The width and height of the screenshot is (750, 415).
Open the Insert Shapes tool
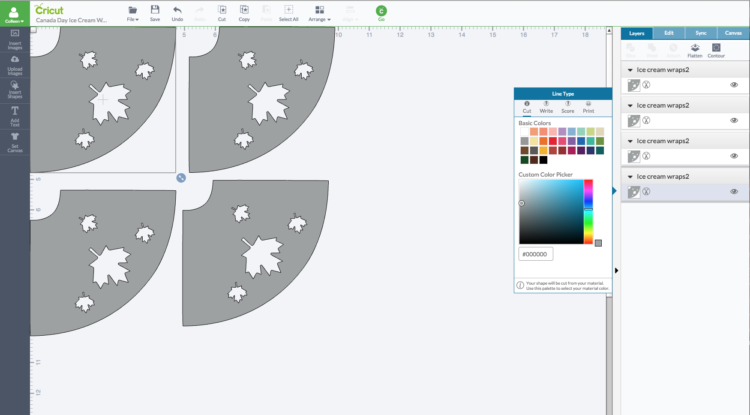(15, 89)
